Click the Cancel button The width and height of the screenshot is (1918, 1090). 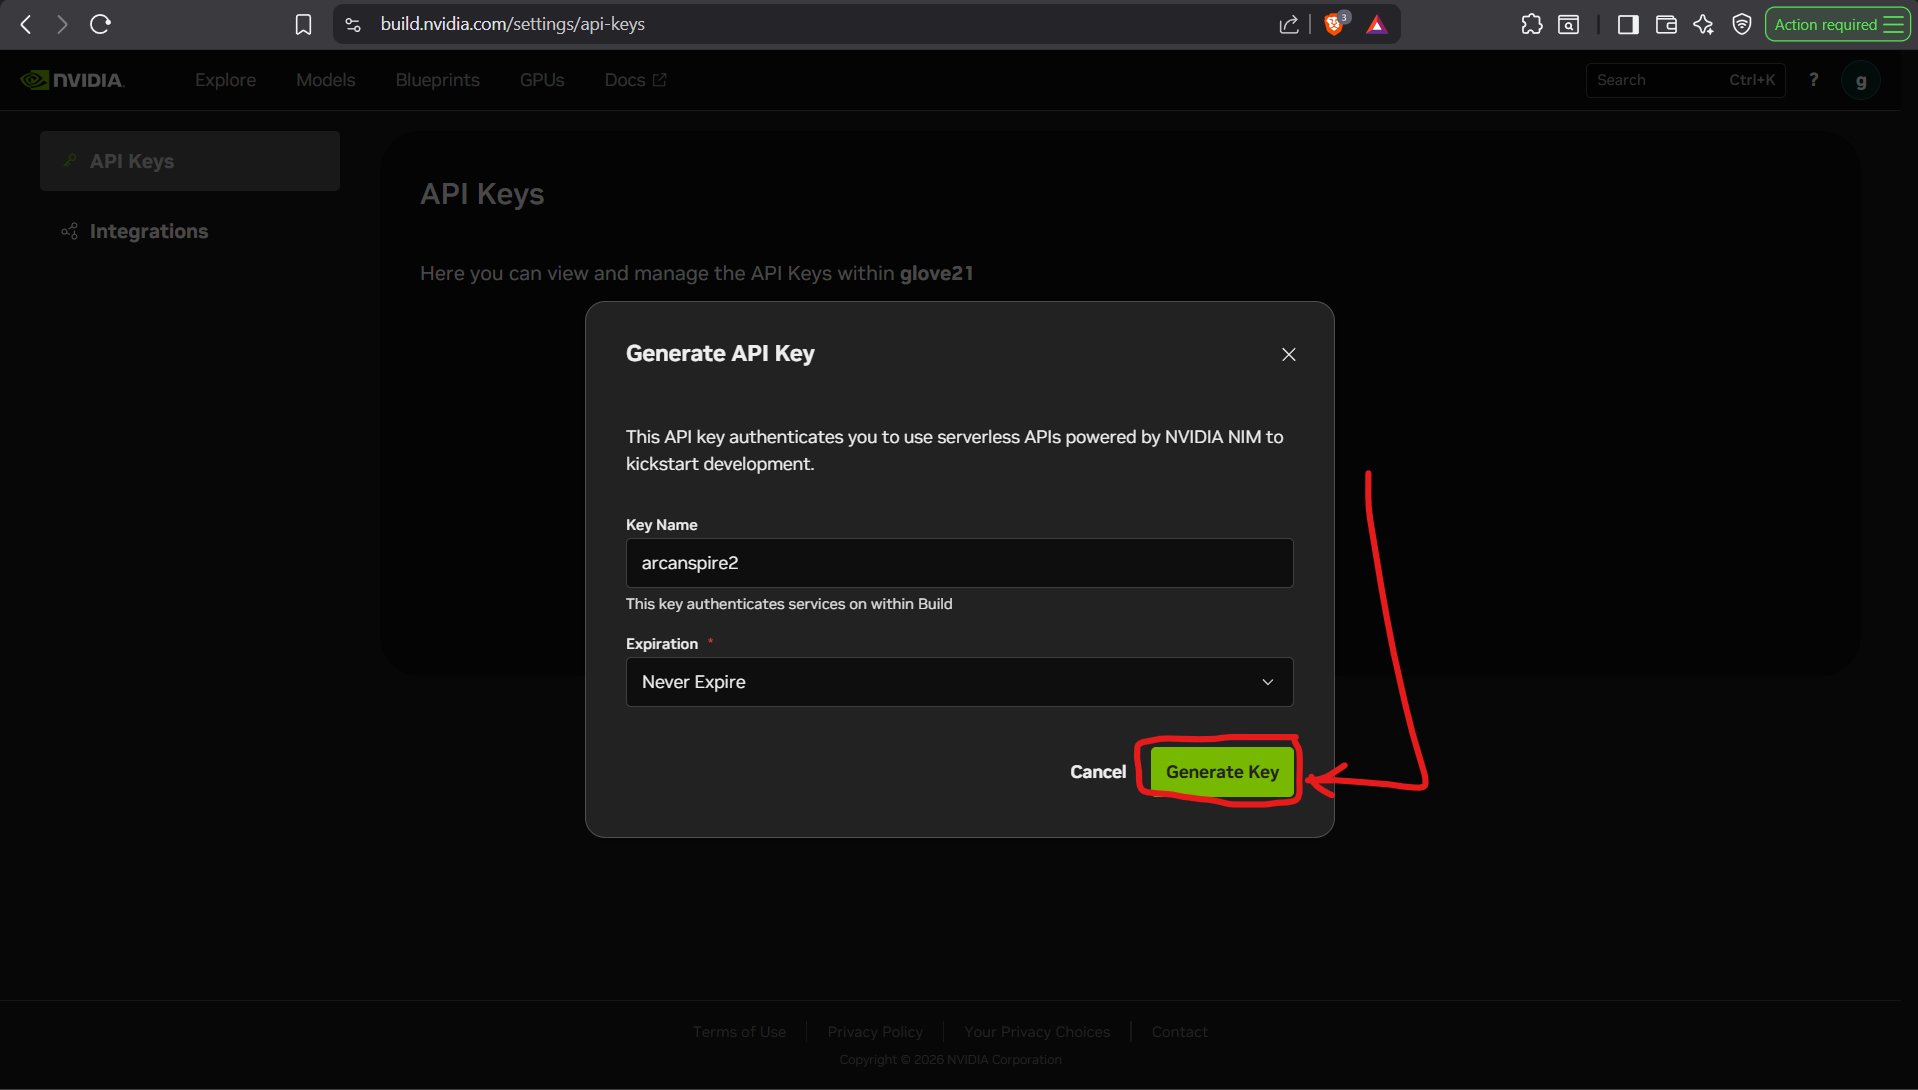click(1097, 772)
